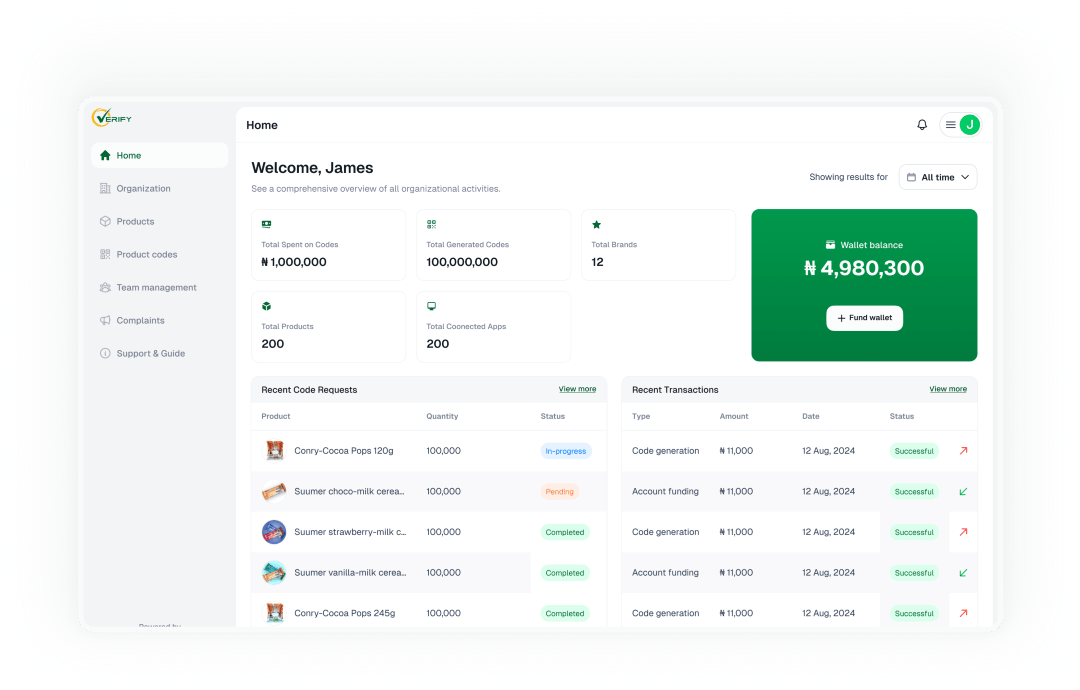Click the green J profile avatar
The image size is (1080, 690).
pos(969,125)
